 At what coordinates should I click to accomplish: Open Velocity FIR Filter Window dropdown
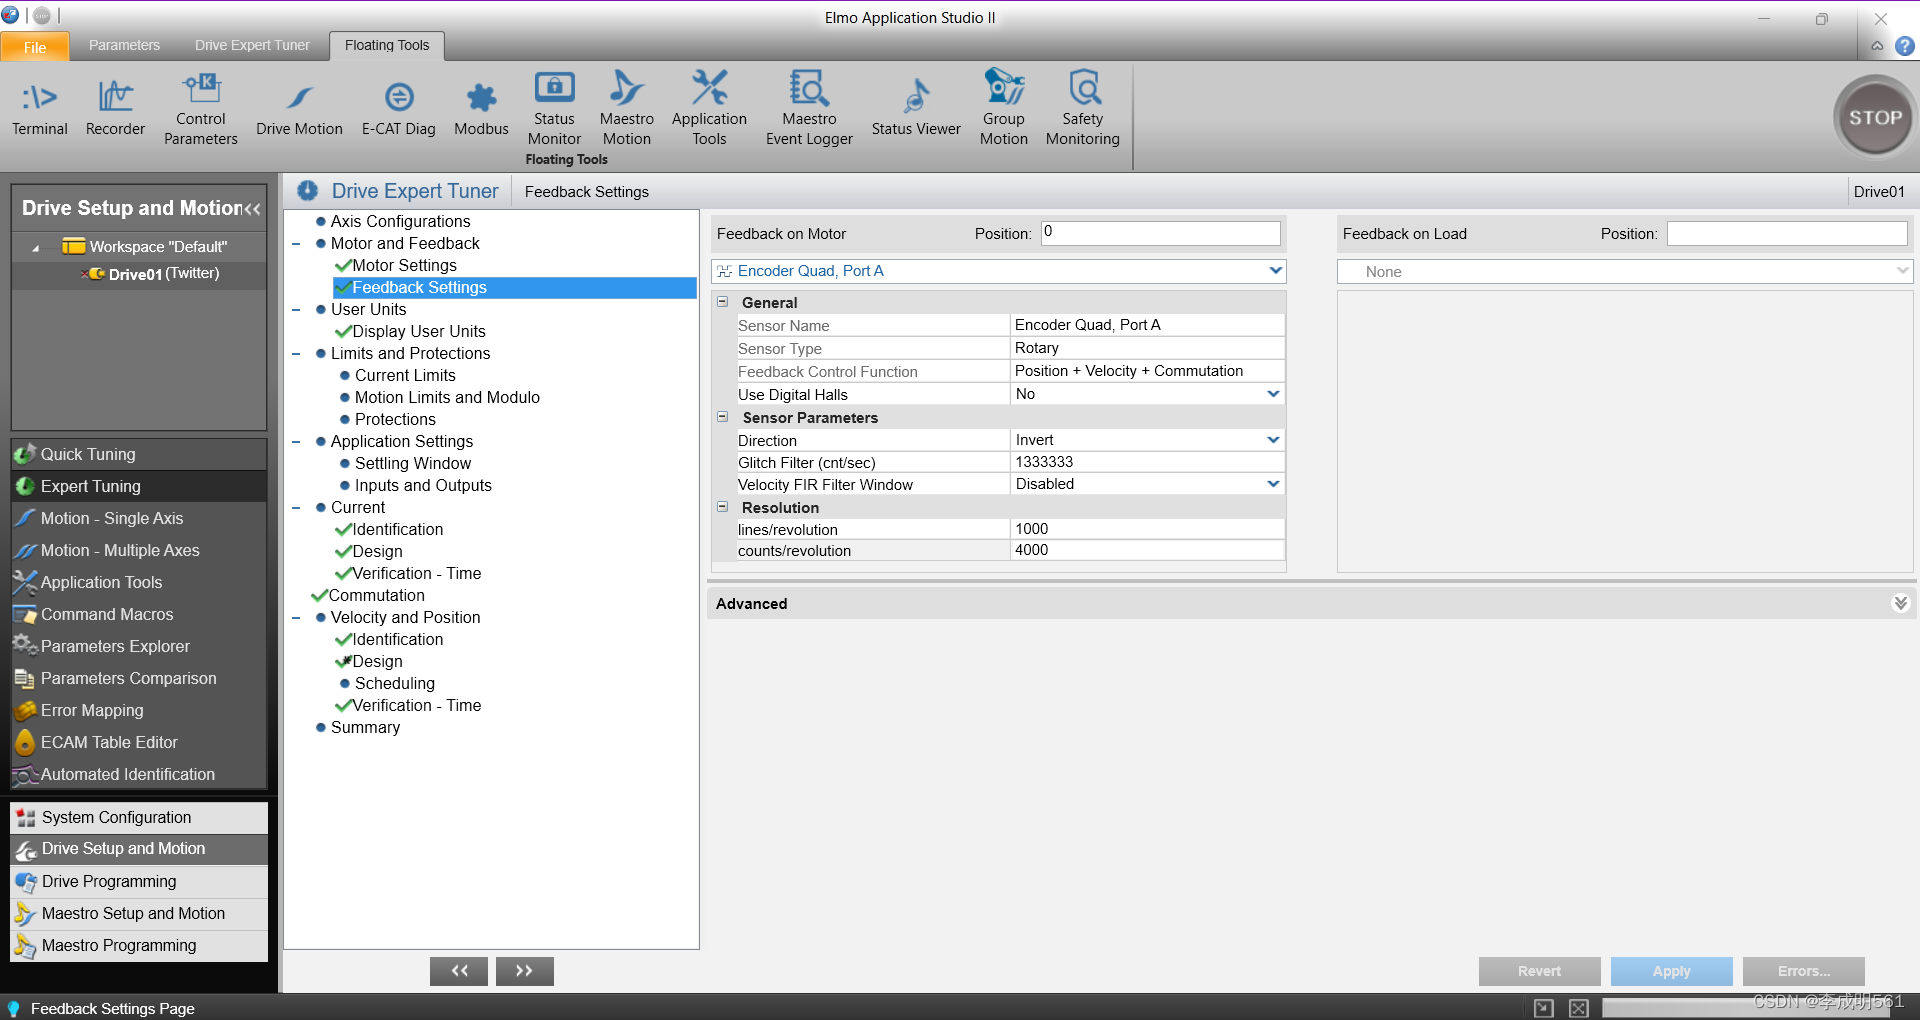pos(1273,484)
